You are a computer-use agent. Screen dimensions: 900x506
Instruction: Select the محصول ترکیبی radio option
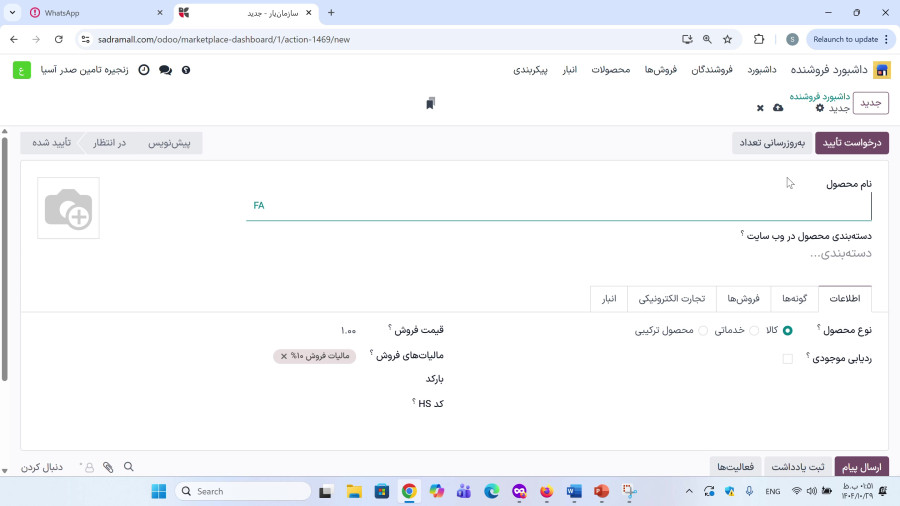pyautogui.click(x=703, y=330)
